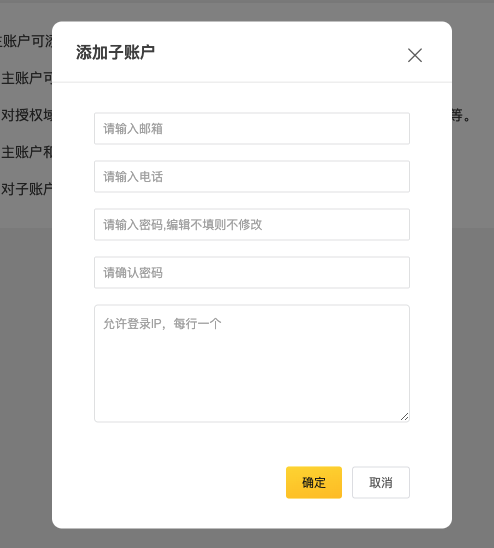Click the 请确认密码 confirm password field
This screenshot has height=548, width=494.
tap(252, 273)
